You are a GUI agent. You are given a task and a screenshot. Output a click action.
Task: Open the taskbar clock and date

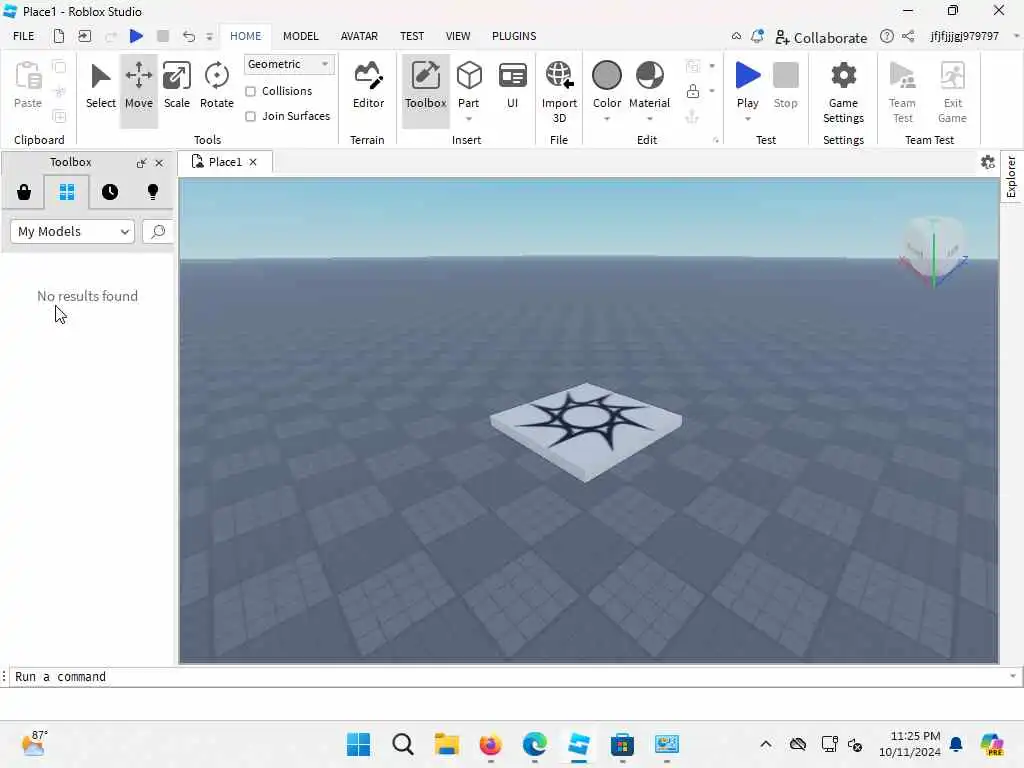pyautogui.click(x=910, y=744)
